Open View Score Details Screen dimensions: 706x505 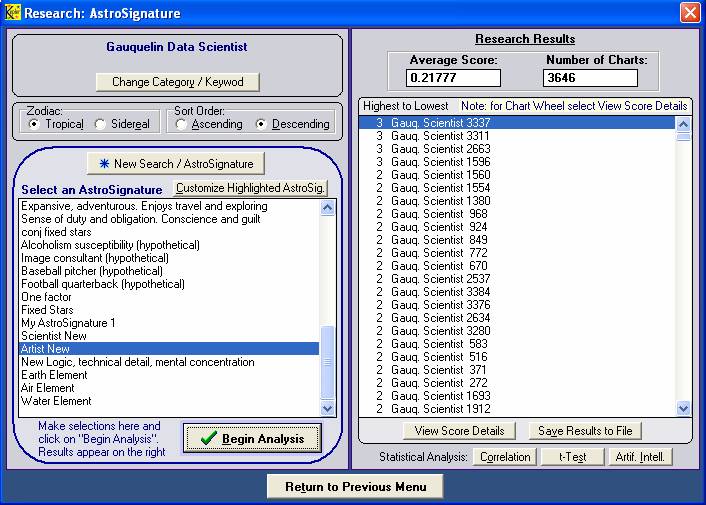459,431
